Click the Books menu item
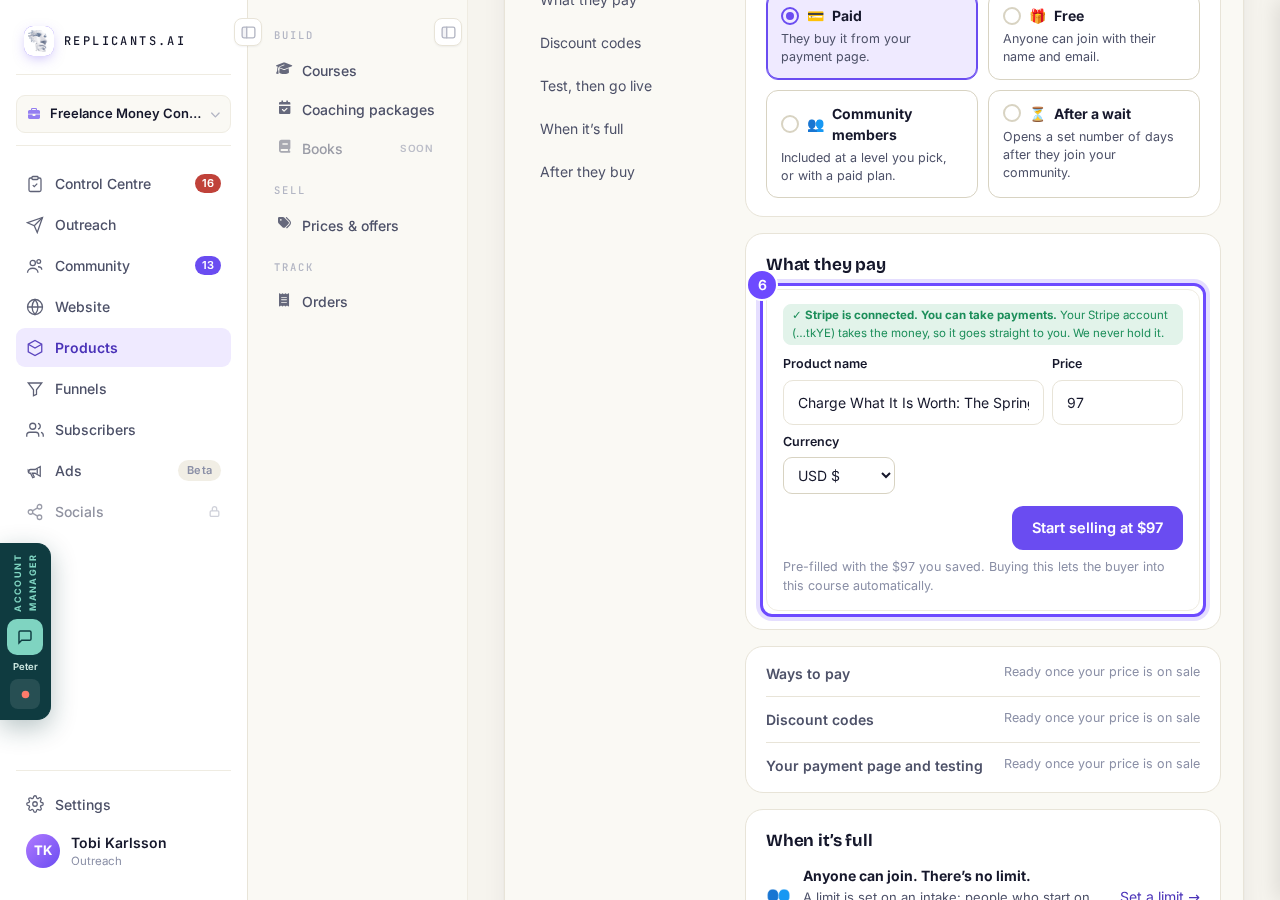1280x900 pixels. pyautogui.click(x=356, y=148)
